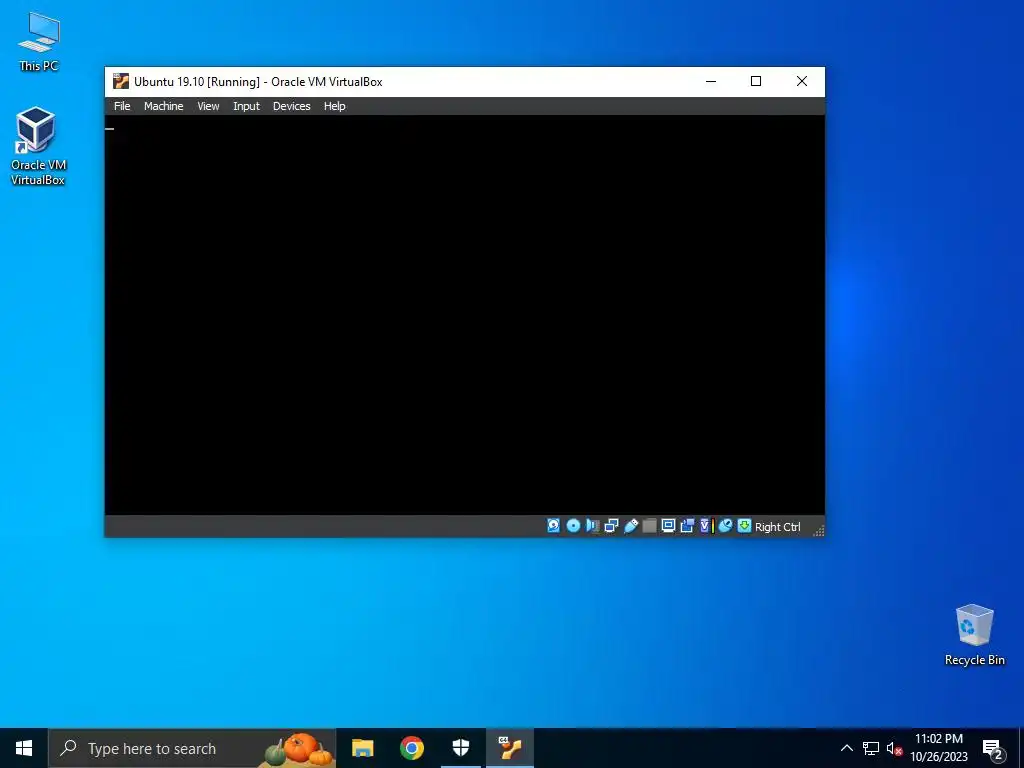Select the Recycle Bin desktop icon
Image resolution: width=1024 pixels, height=768 pixels.
pos(974,635)
